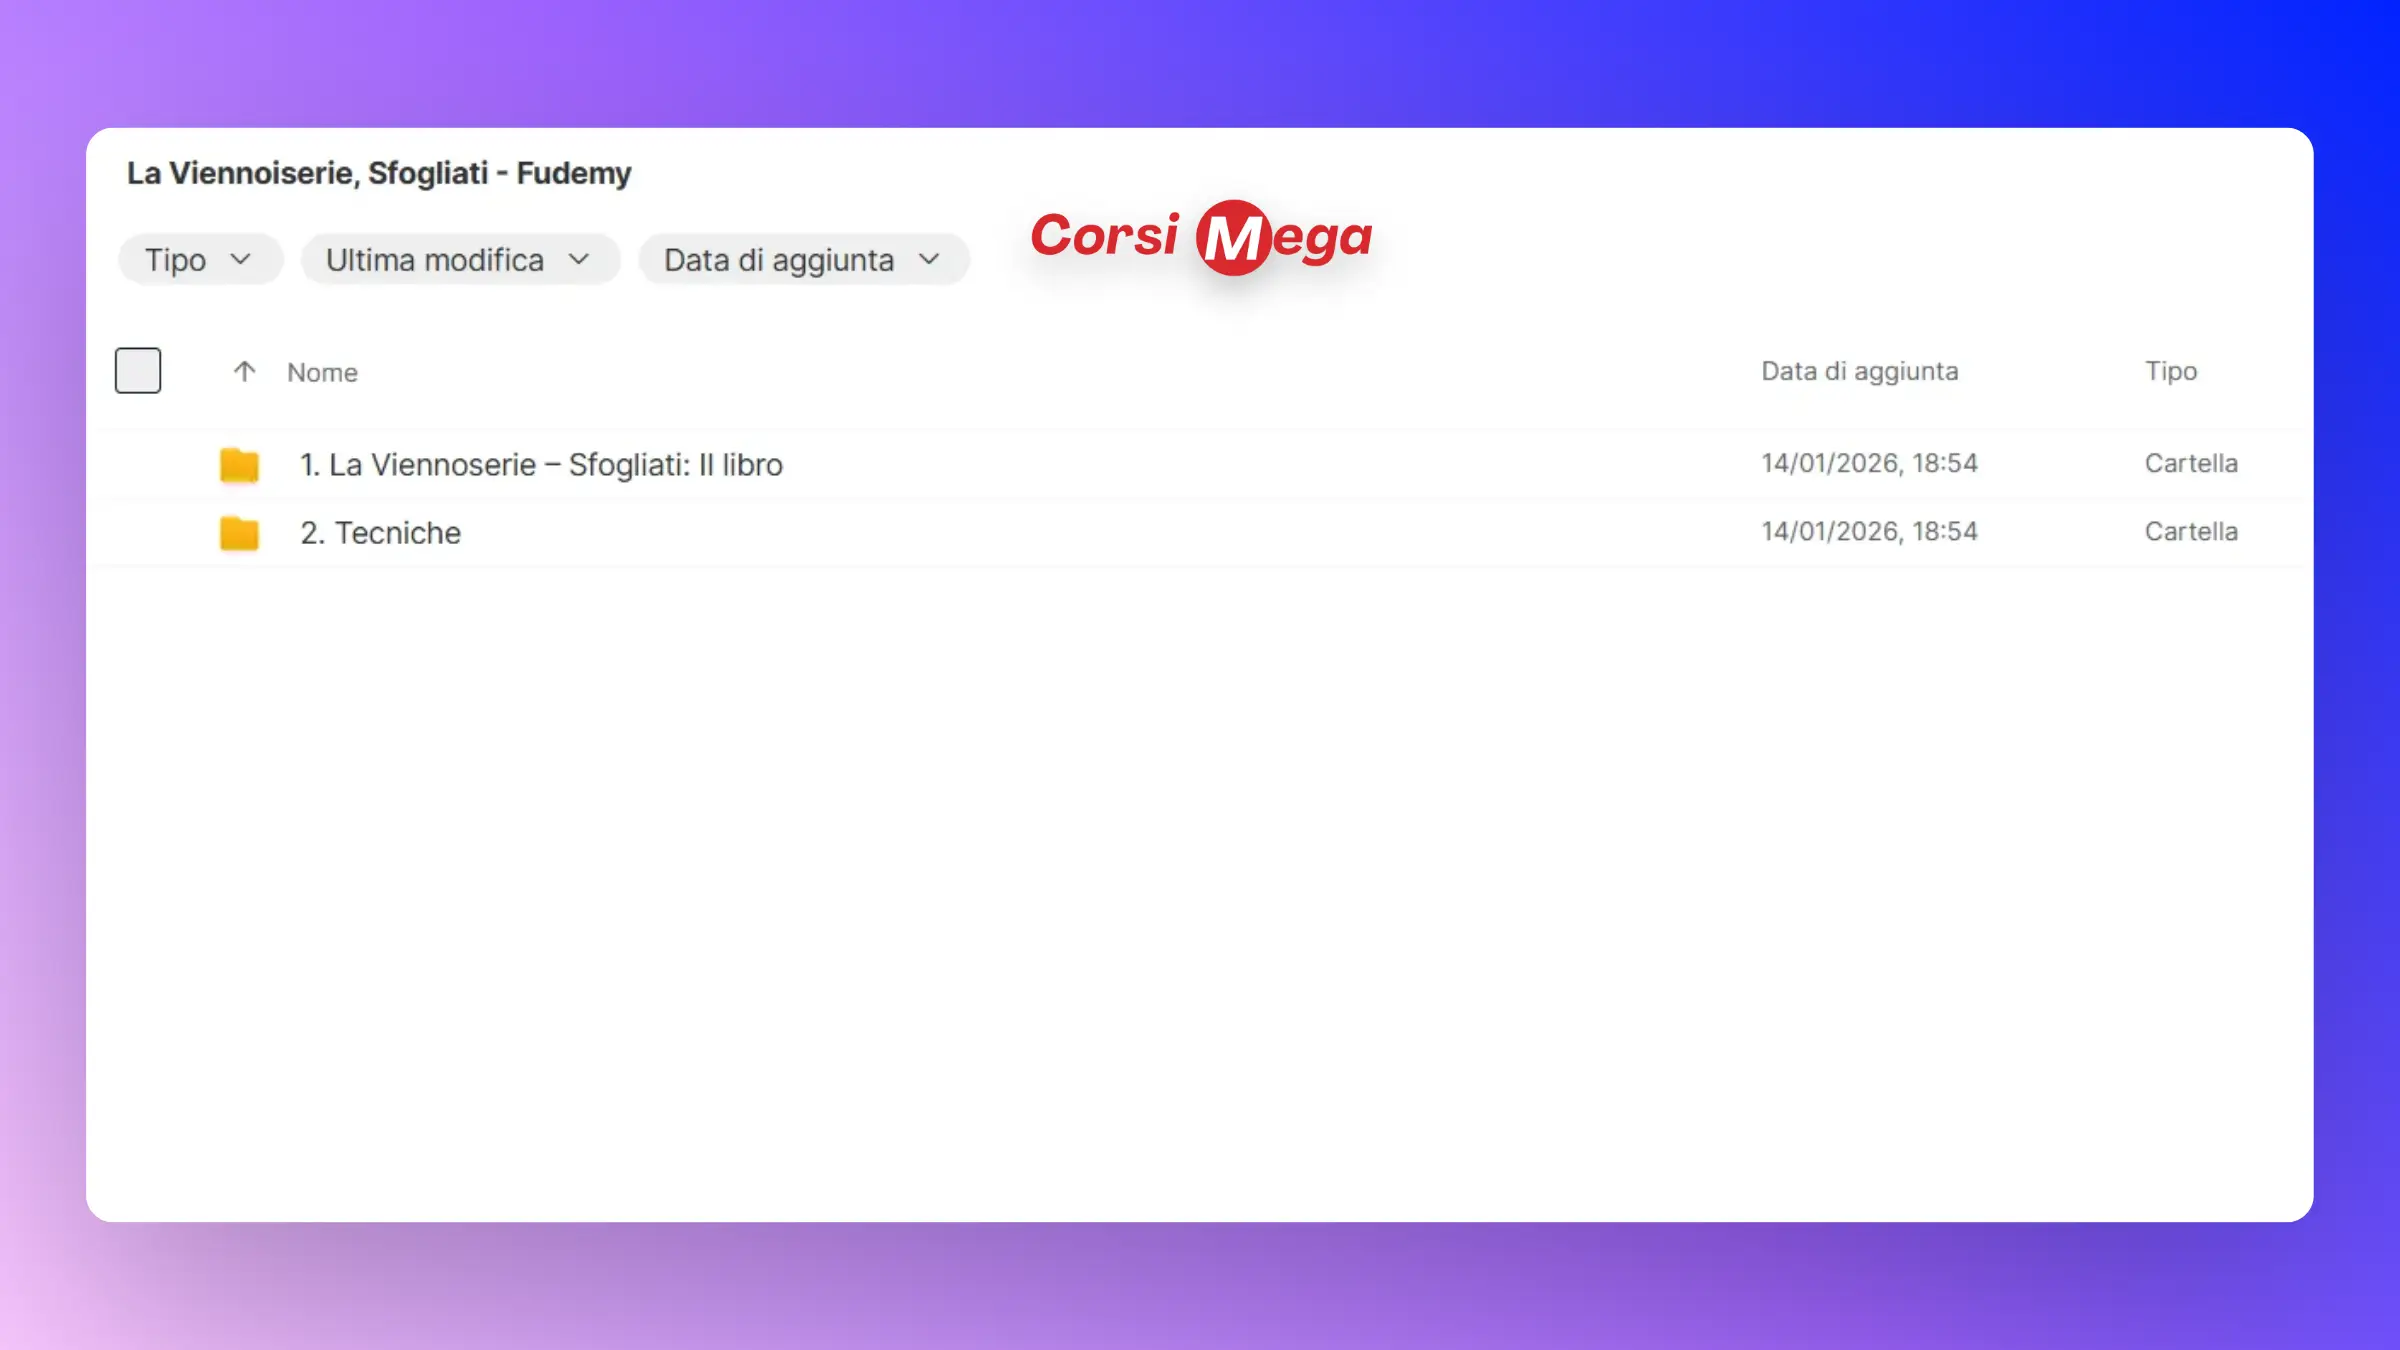Expand the Ultima modifica filter

435,260
